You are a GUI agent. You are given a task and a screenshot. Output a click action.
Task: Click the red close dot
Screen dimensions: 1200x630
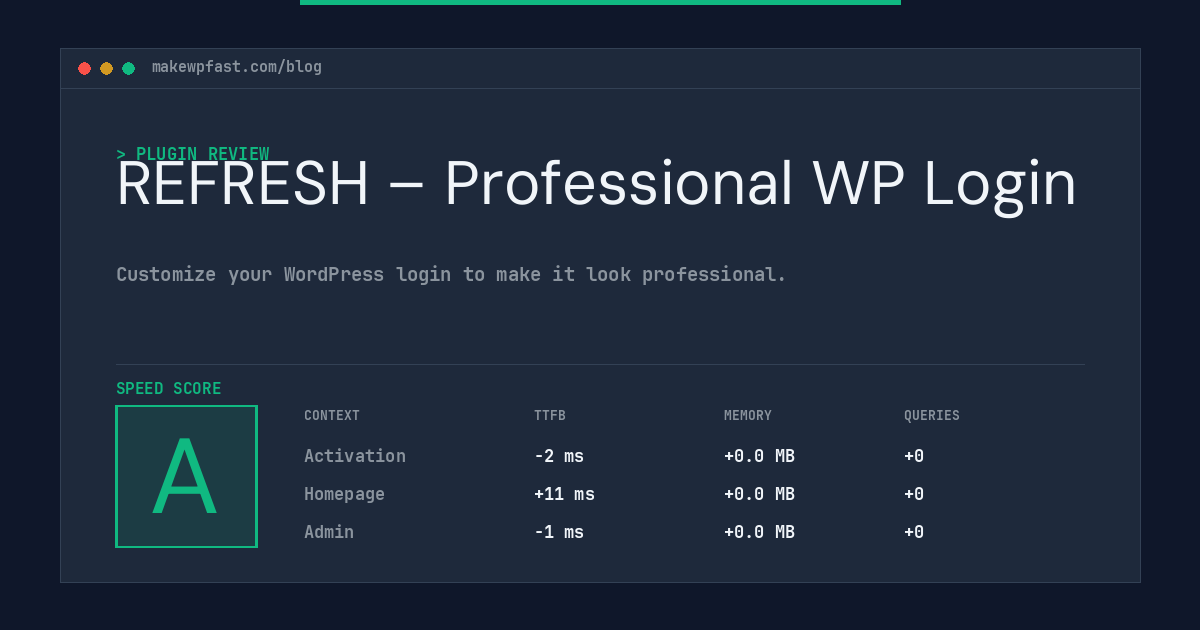pos(84,68)
